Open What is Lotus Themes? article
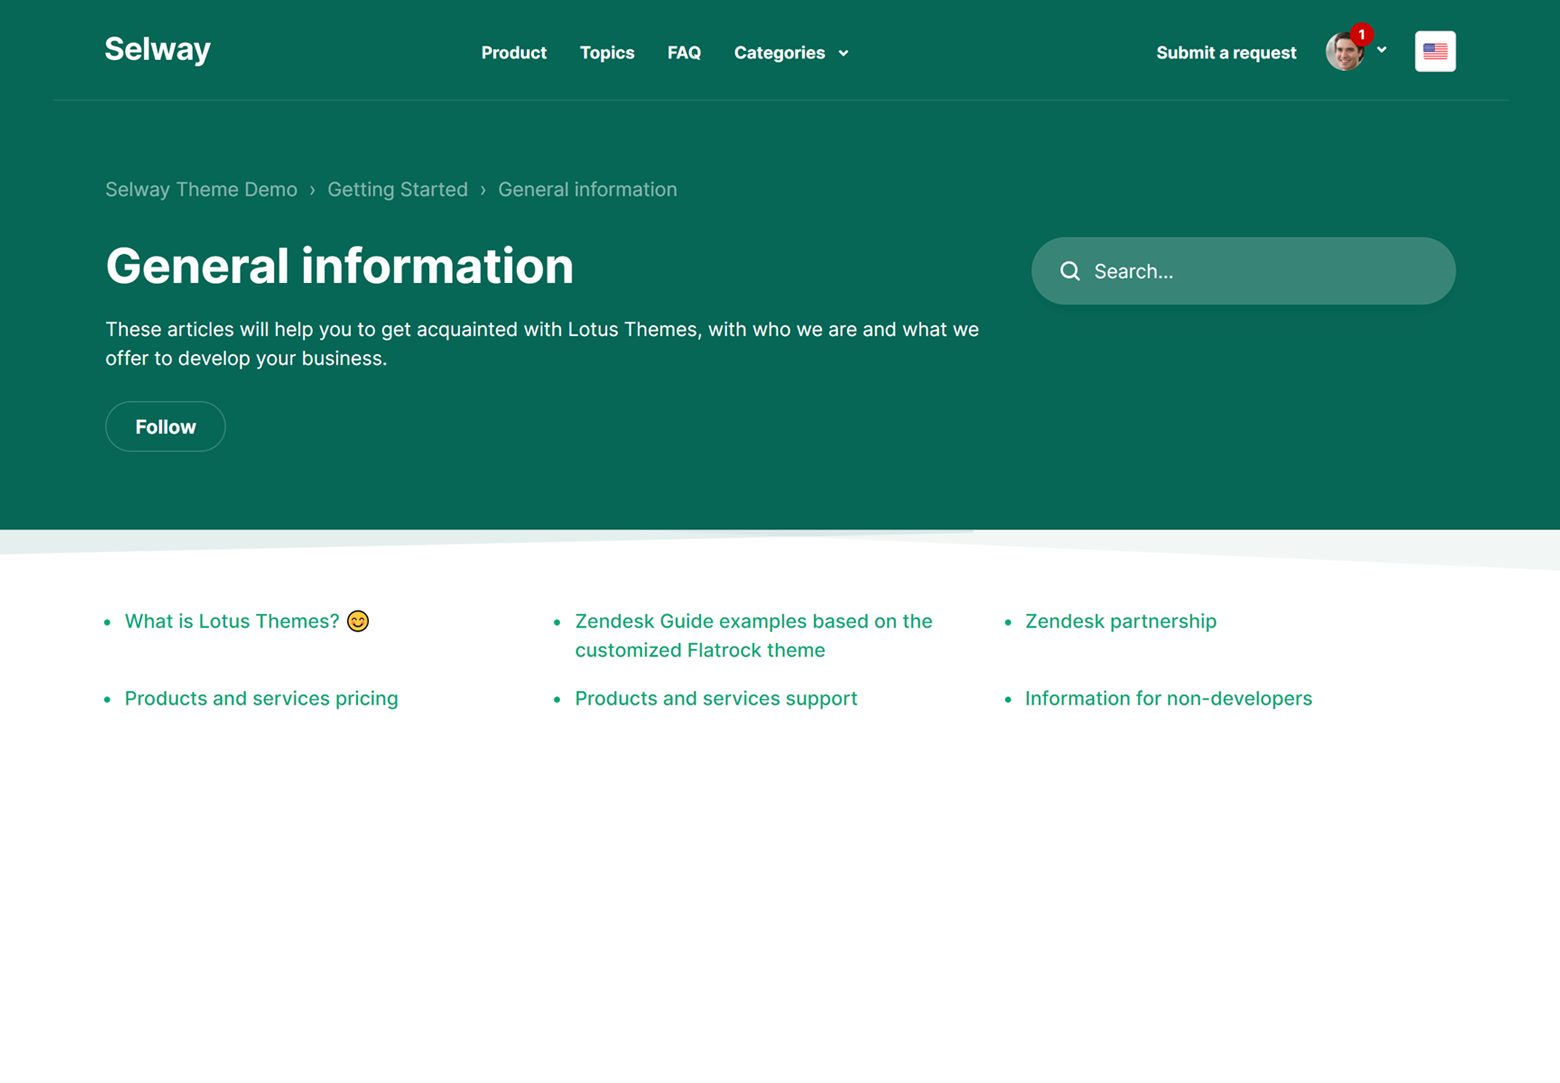The height and width of the screenshot is (1083, 1560). pyautogui.click(x=247, y=621)
